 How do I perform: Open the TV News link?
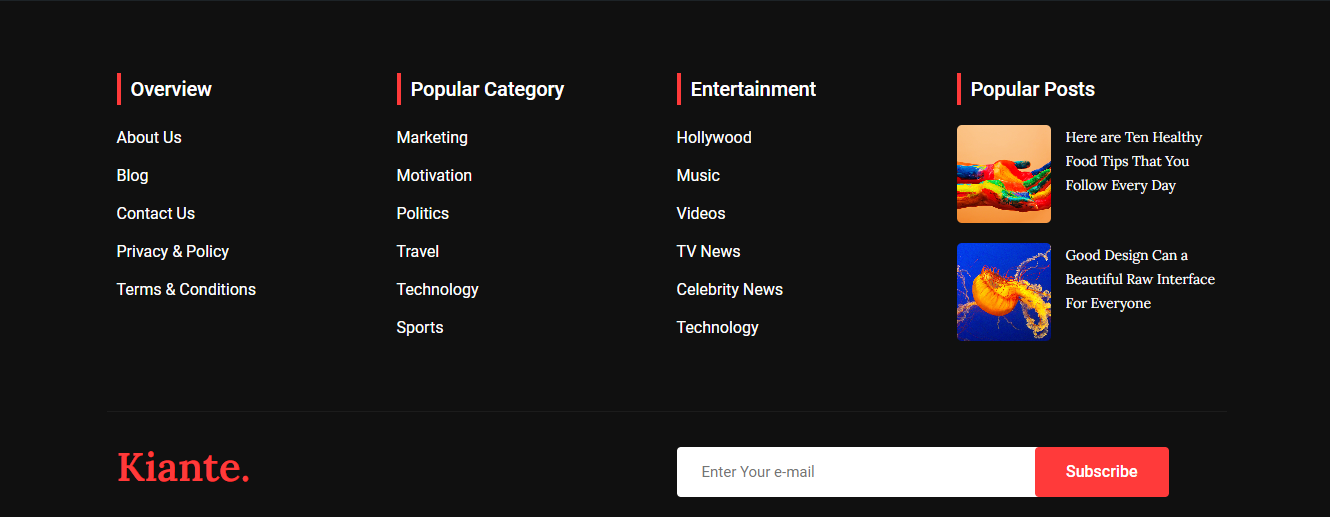click(708, 252)
